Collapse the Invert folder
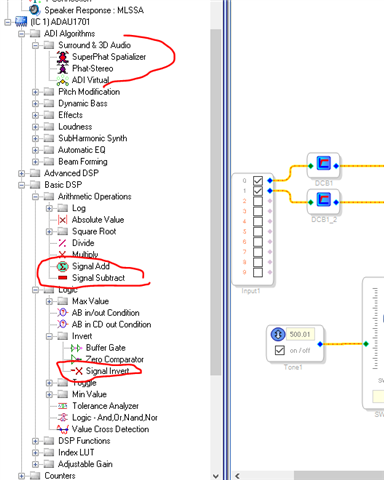Screen dimensions: 384x480 [x=49, y=336]
